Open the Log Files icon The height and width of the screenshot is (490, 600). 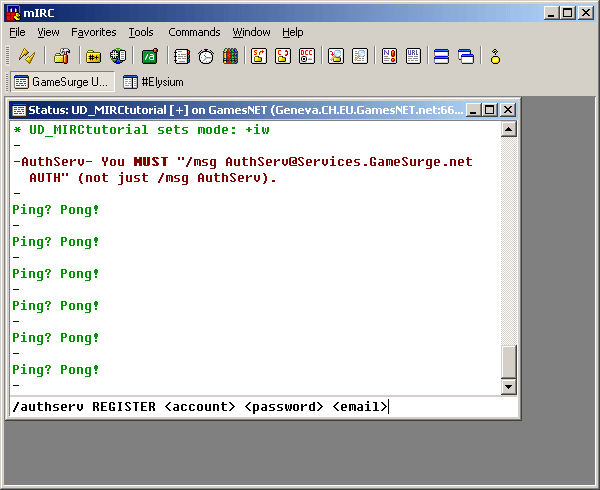click(360, 56)
